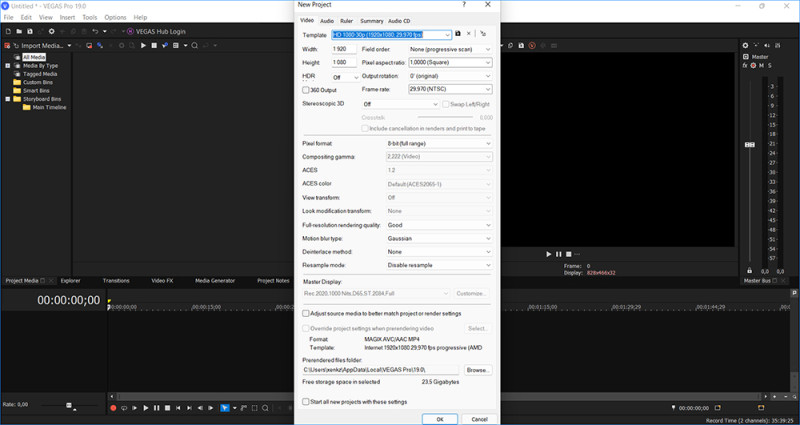The width and height of the screenshot is (800, 425).
Task: Click the playback Rate slider handle
Action: tap(69, 405)
